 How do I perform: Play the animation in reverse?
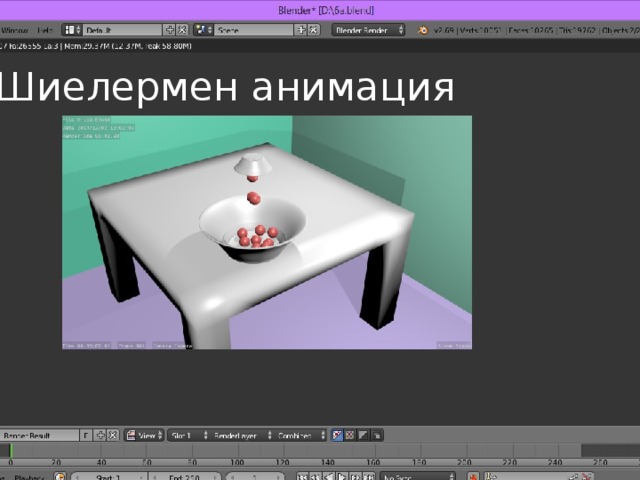click(x=329, y=477)
